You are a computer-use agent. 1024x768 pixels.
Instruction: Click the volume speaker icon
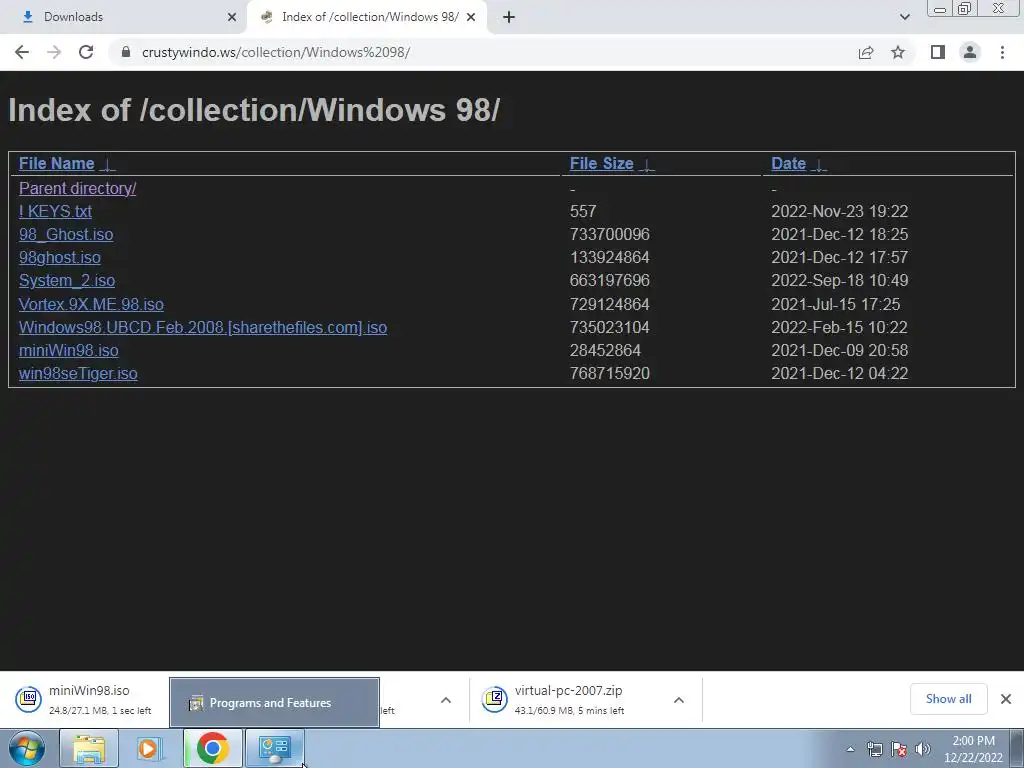923,749
